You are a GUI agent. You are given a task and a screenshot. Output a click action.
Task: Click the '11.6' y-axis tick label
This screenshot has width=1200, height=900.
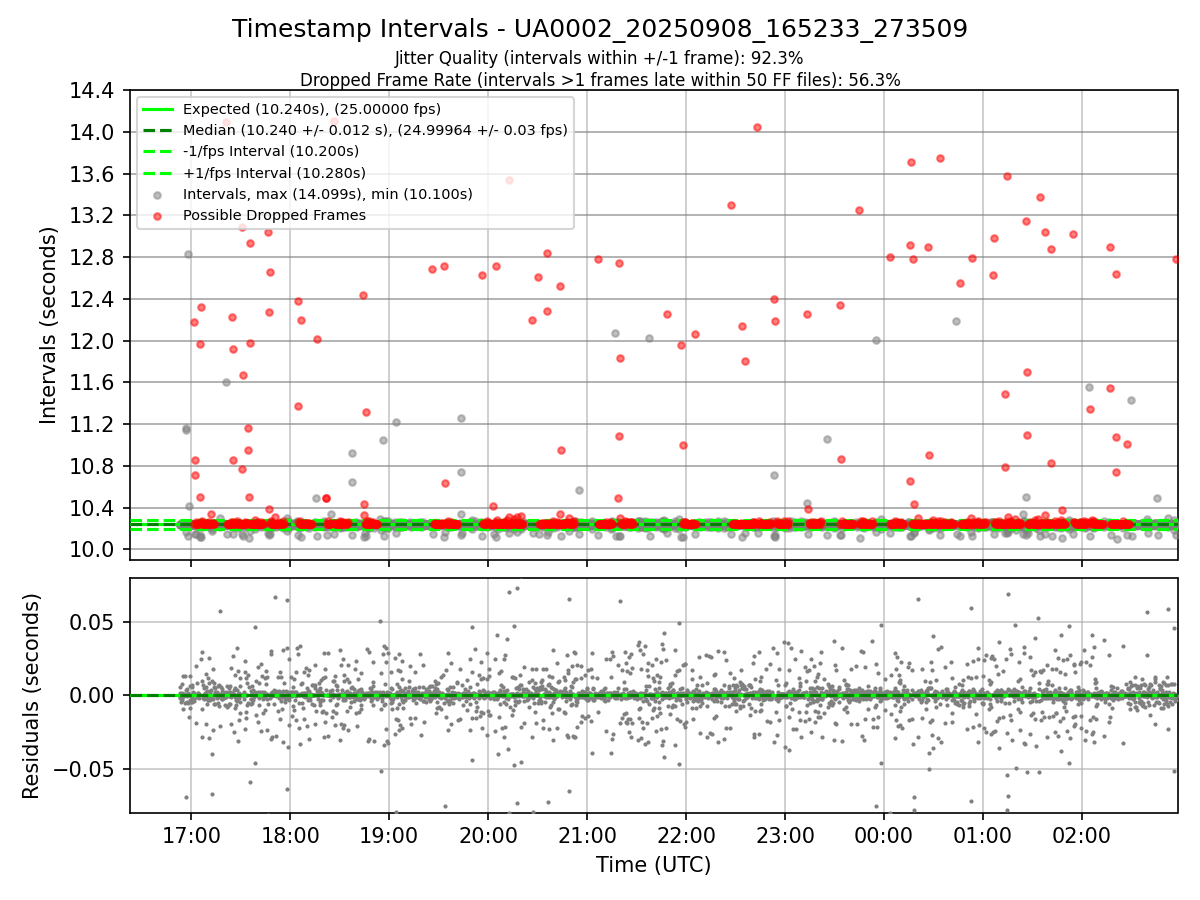pyautogui.click(x=90, y=383)
